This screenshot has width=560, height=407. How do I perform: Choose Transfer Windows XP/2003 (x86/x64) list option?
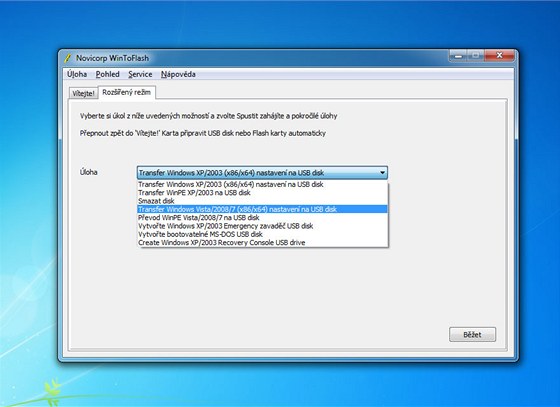click(262, 185)
